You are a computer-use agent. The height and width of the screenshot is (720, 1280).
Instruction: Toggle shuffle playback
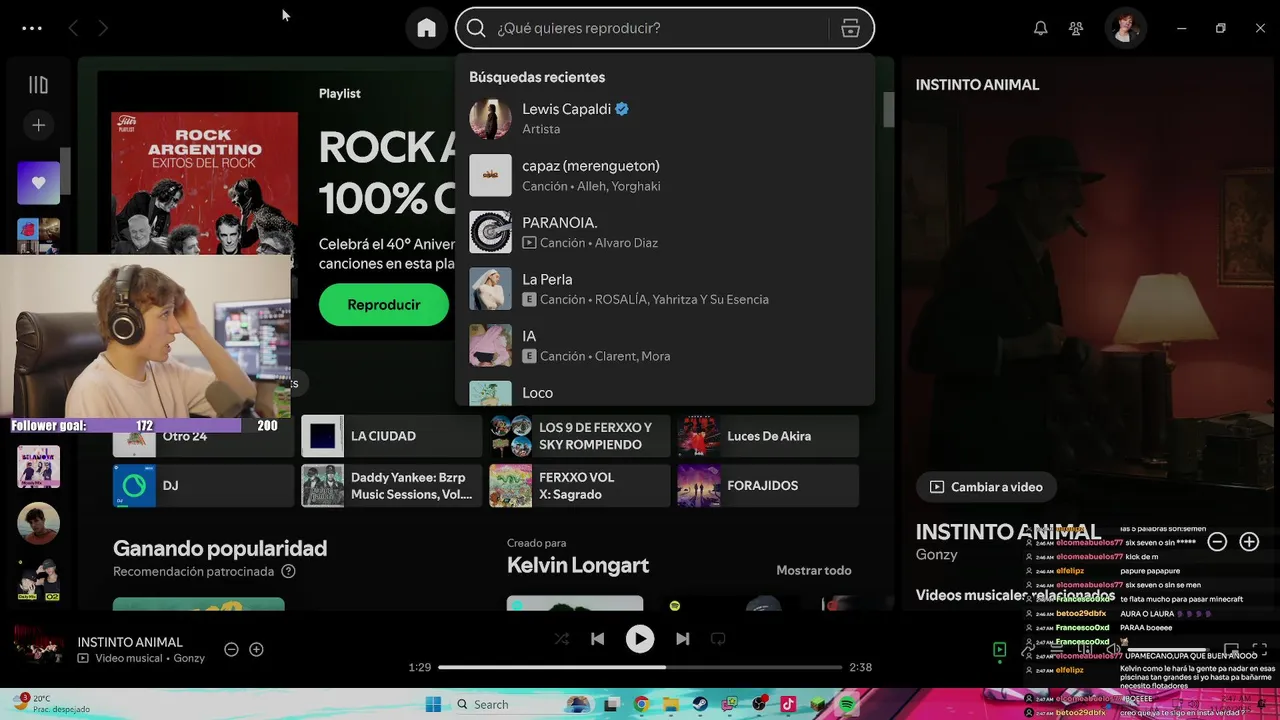coord(561,639)
